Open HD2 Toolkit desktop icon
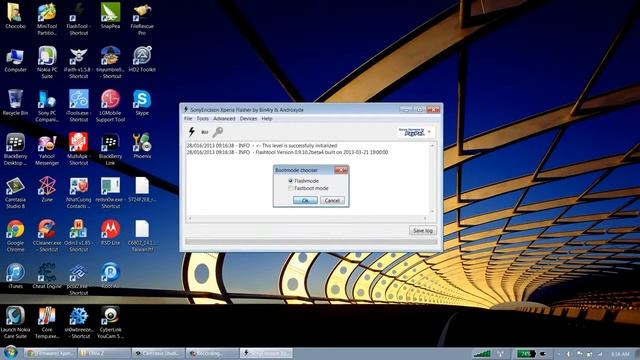 [142, 60]
